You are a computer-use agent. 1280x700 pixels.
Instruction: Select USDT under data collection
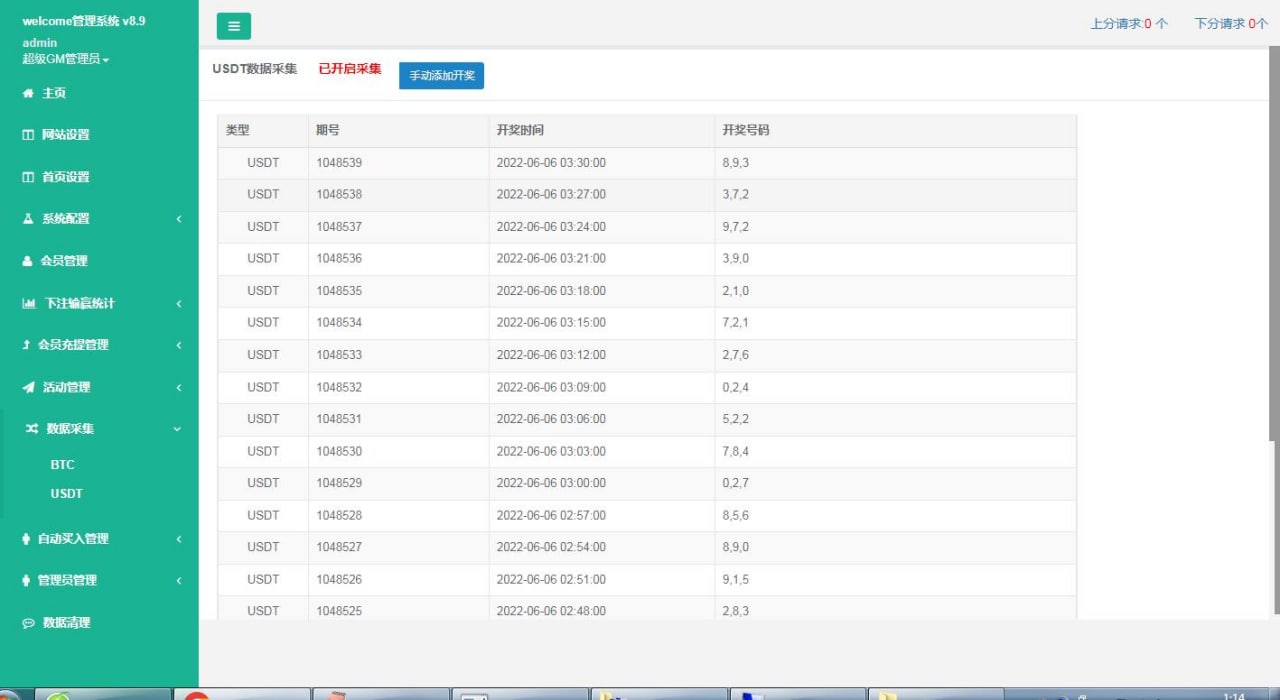[x=66, y=494]
